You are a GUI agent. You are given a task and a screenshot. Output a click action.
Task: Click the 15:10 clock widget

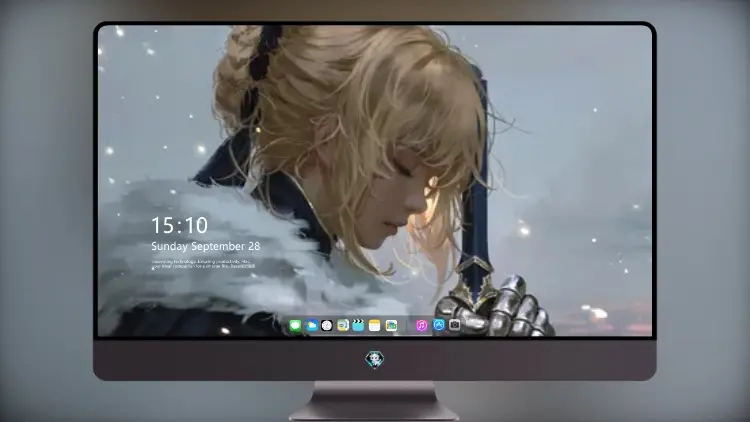(179, 225)
